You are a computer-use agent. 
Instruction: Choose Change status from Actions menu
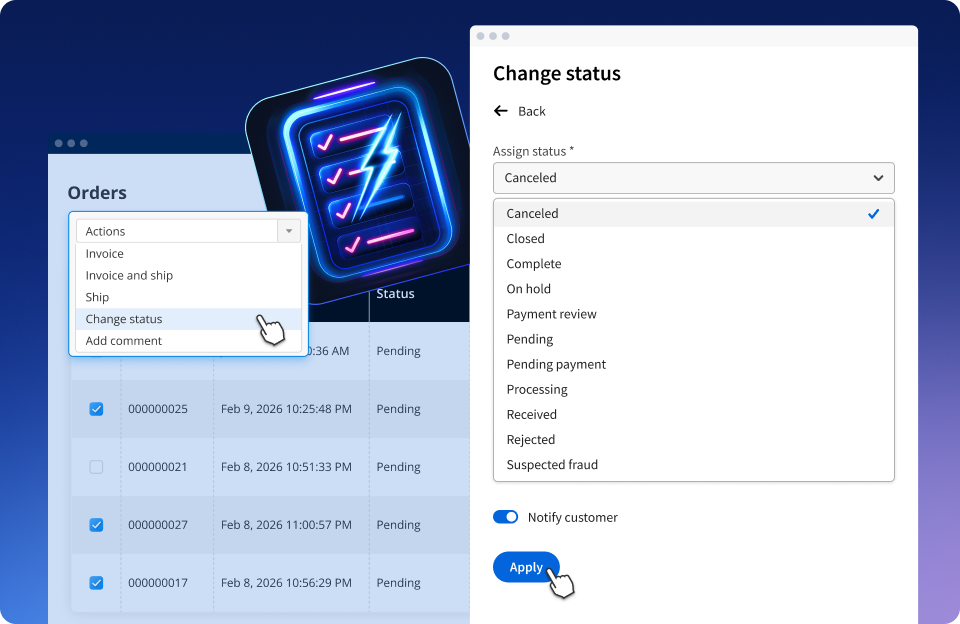pyautogui.click(x=189, y=319)
